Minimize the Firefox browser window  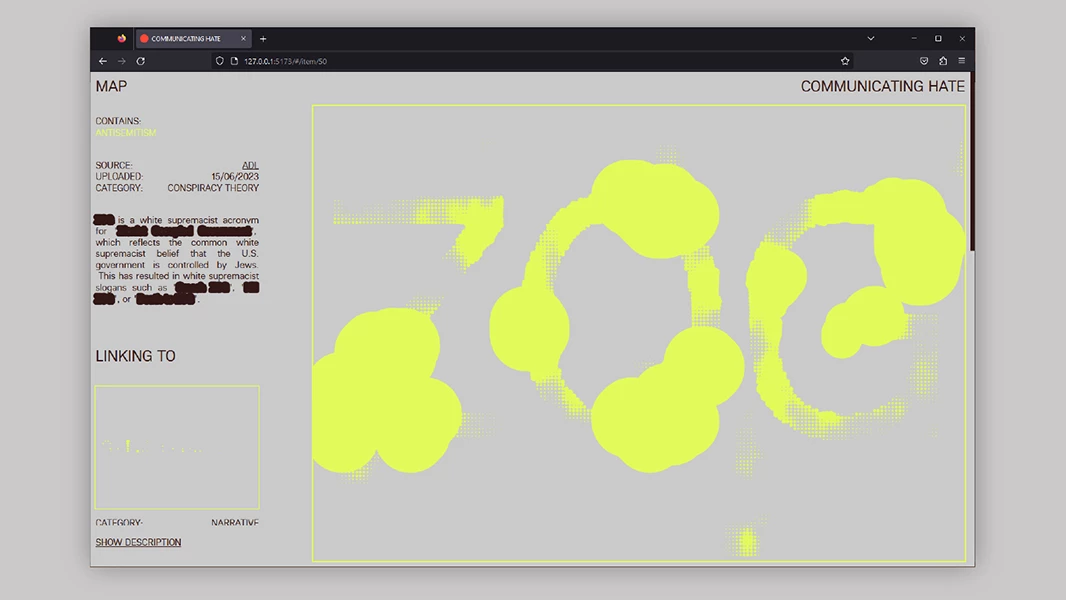914,39
